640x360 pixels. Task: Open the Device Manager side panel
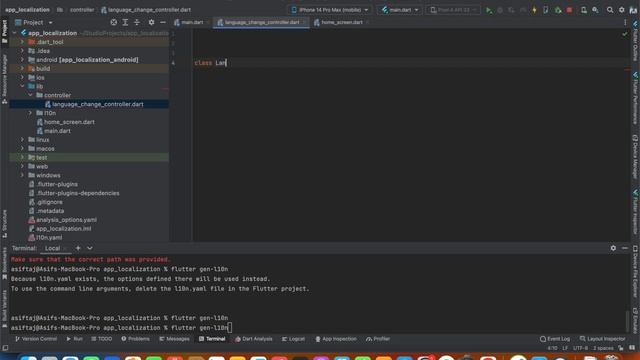pyautogui.click(x=636, y=157)
